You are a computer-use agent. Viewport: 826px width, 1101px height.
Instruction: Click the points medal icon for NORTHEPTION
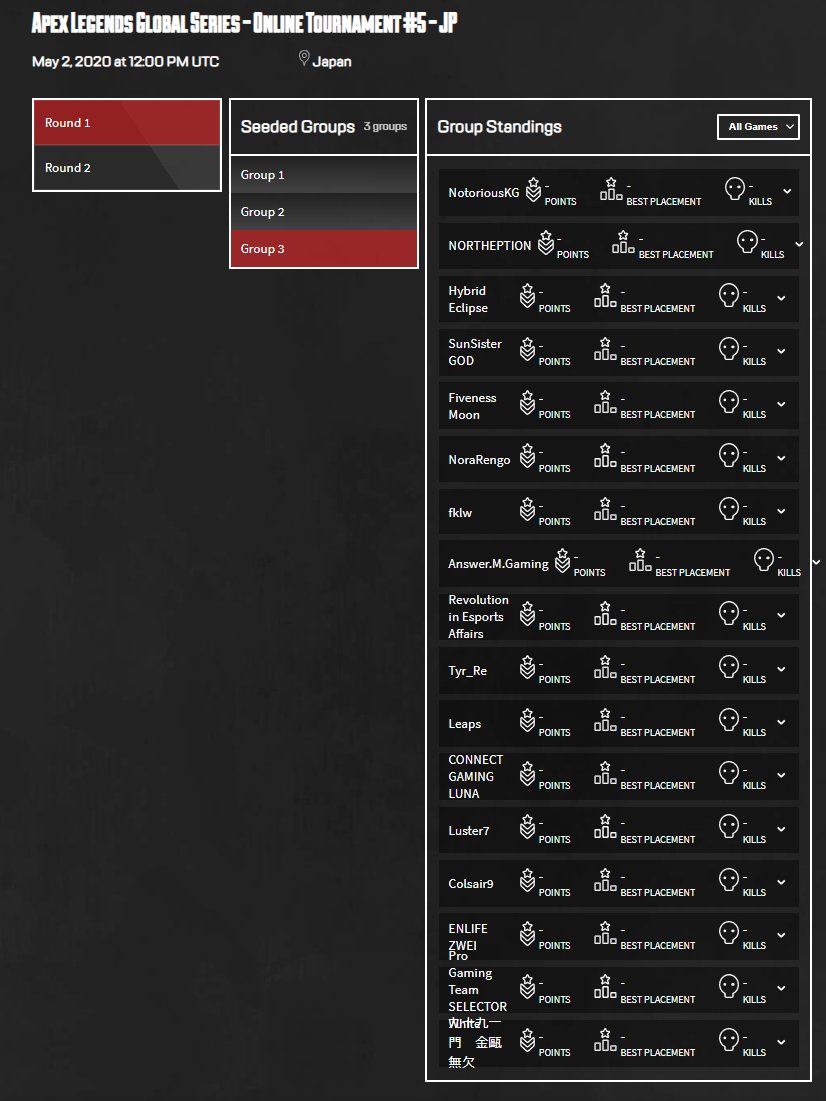pyautogui.click(x=546, y=243)
